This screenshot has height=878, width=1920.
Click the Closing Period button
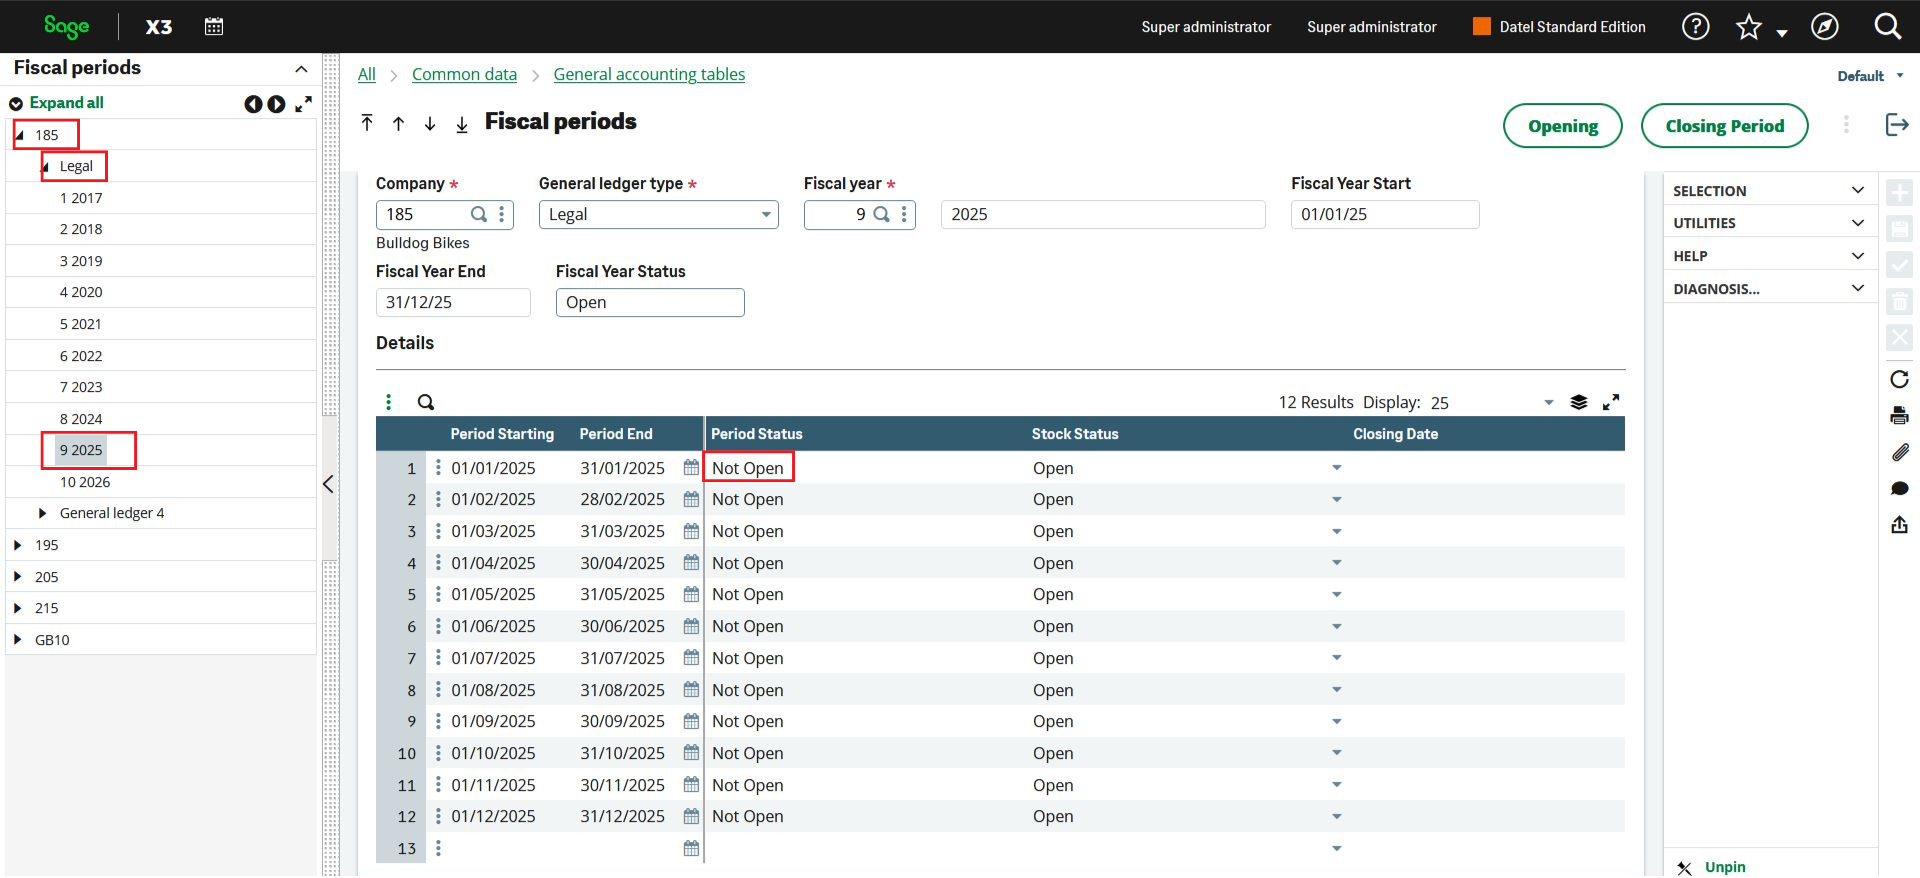point(1724,126)
